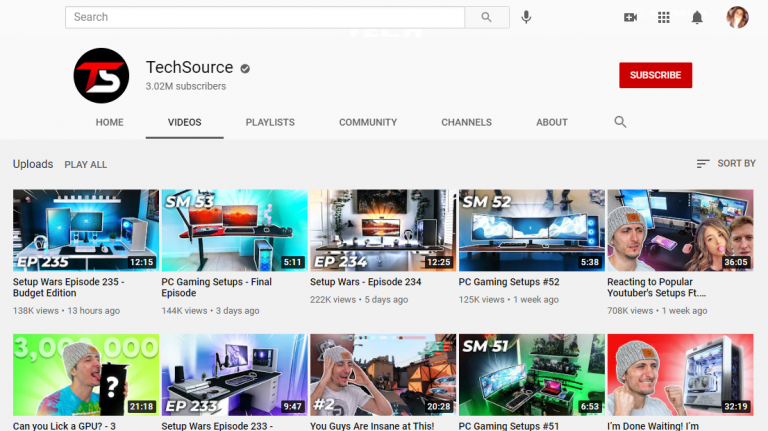Click 222K views 5 days ago text
The height and width of the screenshot is (431, 768).
click(x=359, y=300)
